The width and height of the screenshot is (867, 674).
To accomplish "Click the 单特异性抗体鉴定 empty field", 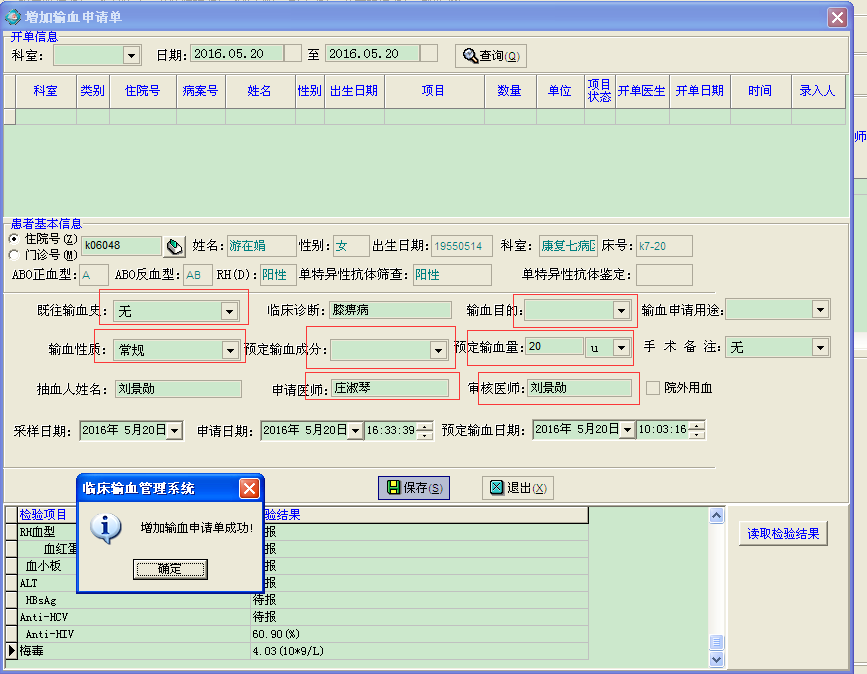I will tap(664, 275).
